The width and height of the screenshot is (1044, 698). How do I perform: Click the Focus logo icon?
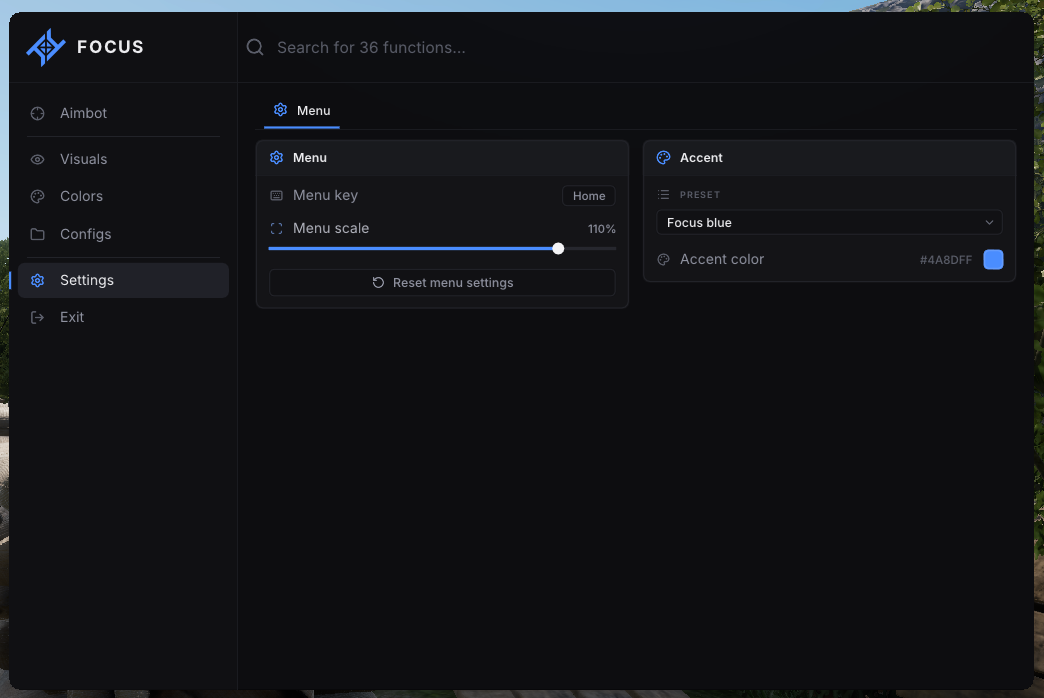46,47
